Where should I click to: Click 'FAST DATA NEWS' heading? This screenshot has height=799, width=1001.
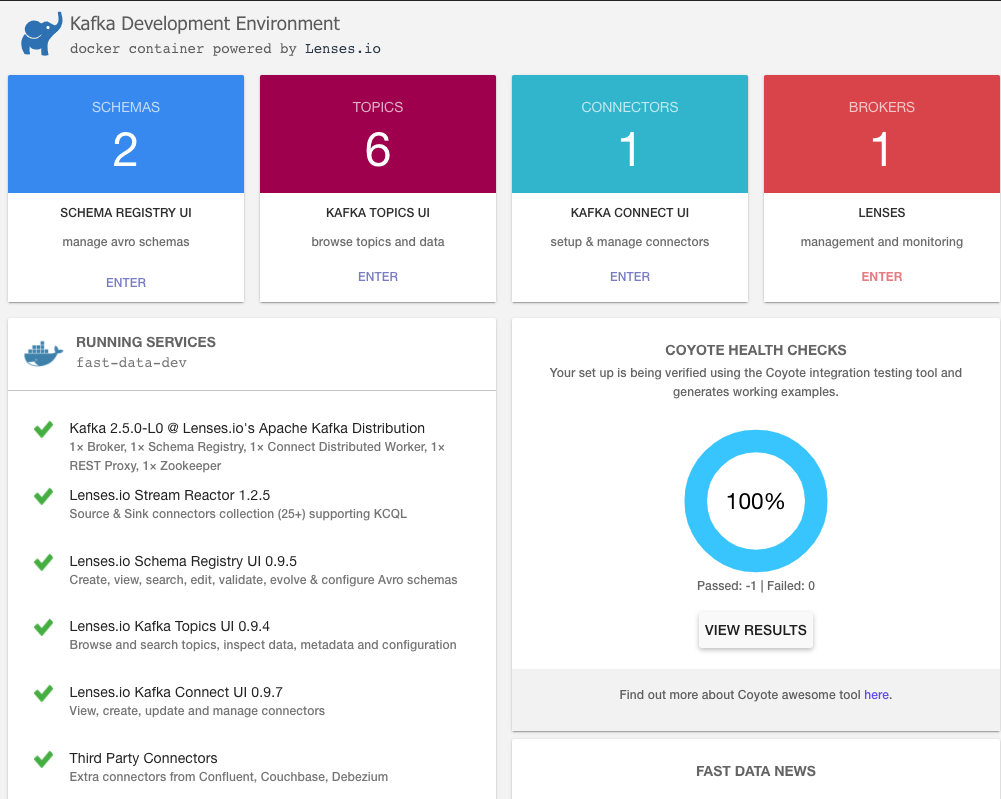click(x=756, y=772)
